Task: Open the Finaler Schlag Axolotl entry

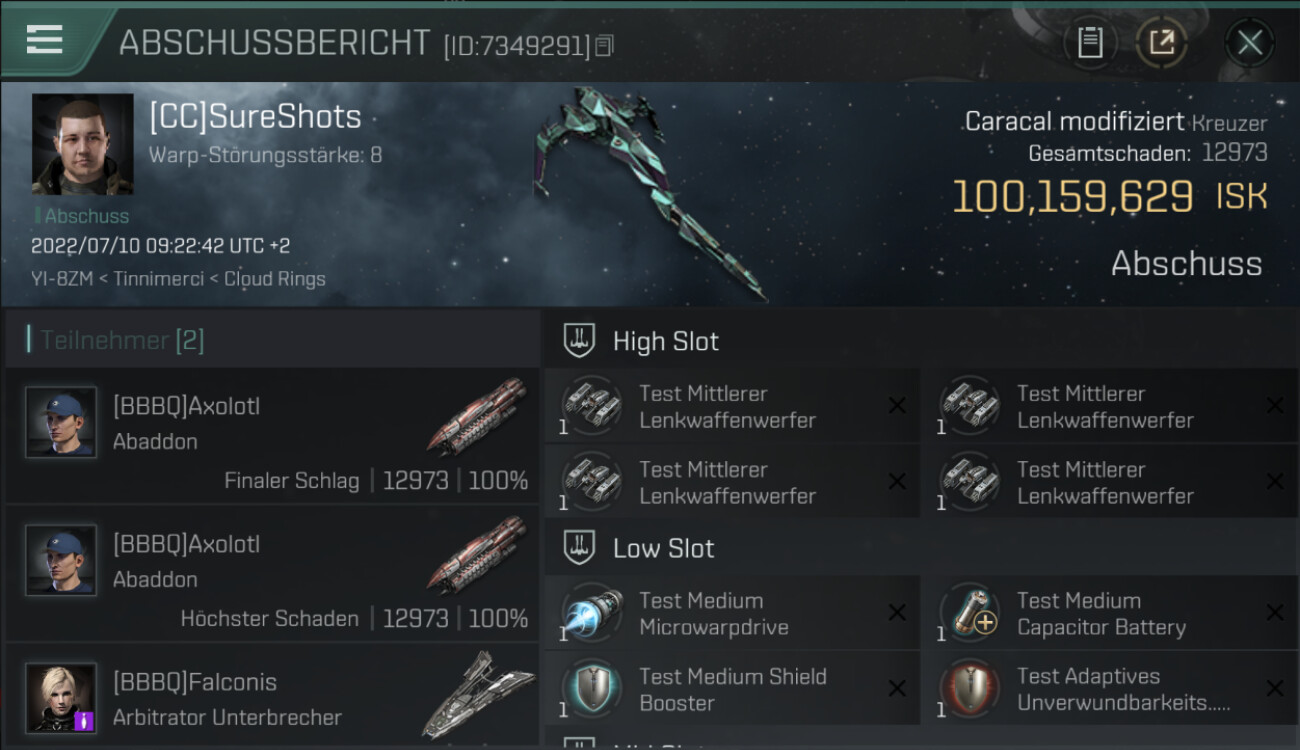Action: pos(272,436)
